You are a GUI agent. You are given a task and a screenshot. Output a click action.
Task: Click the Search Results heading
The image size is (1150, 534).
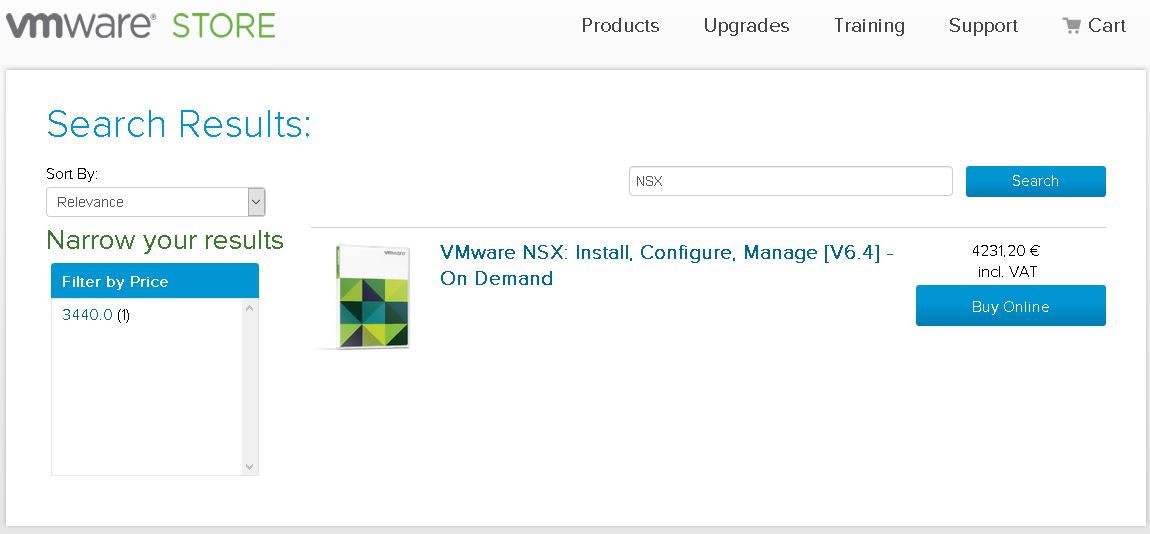179,124
